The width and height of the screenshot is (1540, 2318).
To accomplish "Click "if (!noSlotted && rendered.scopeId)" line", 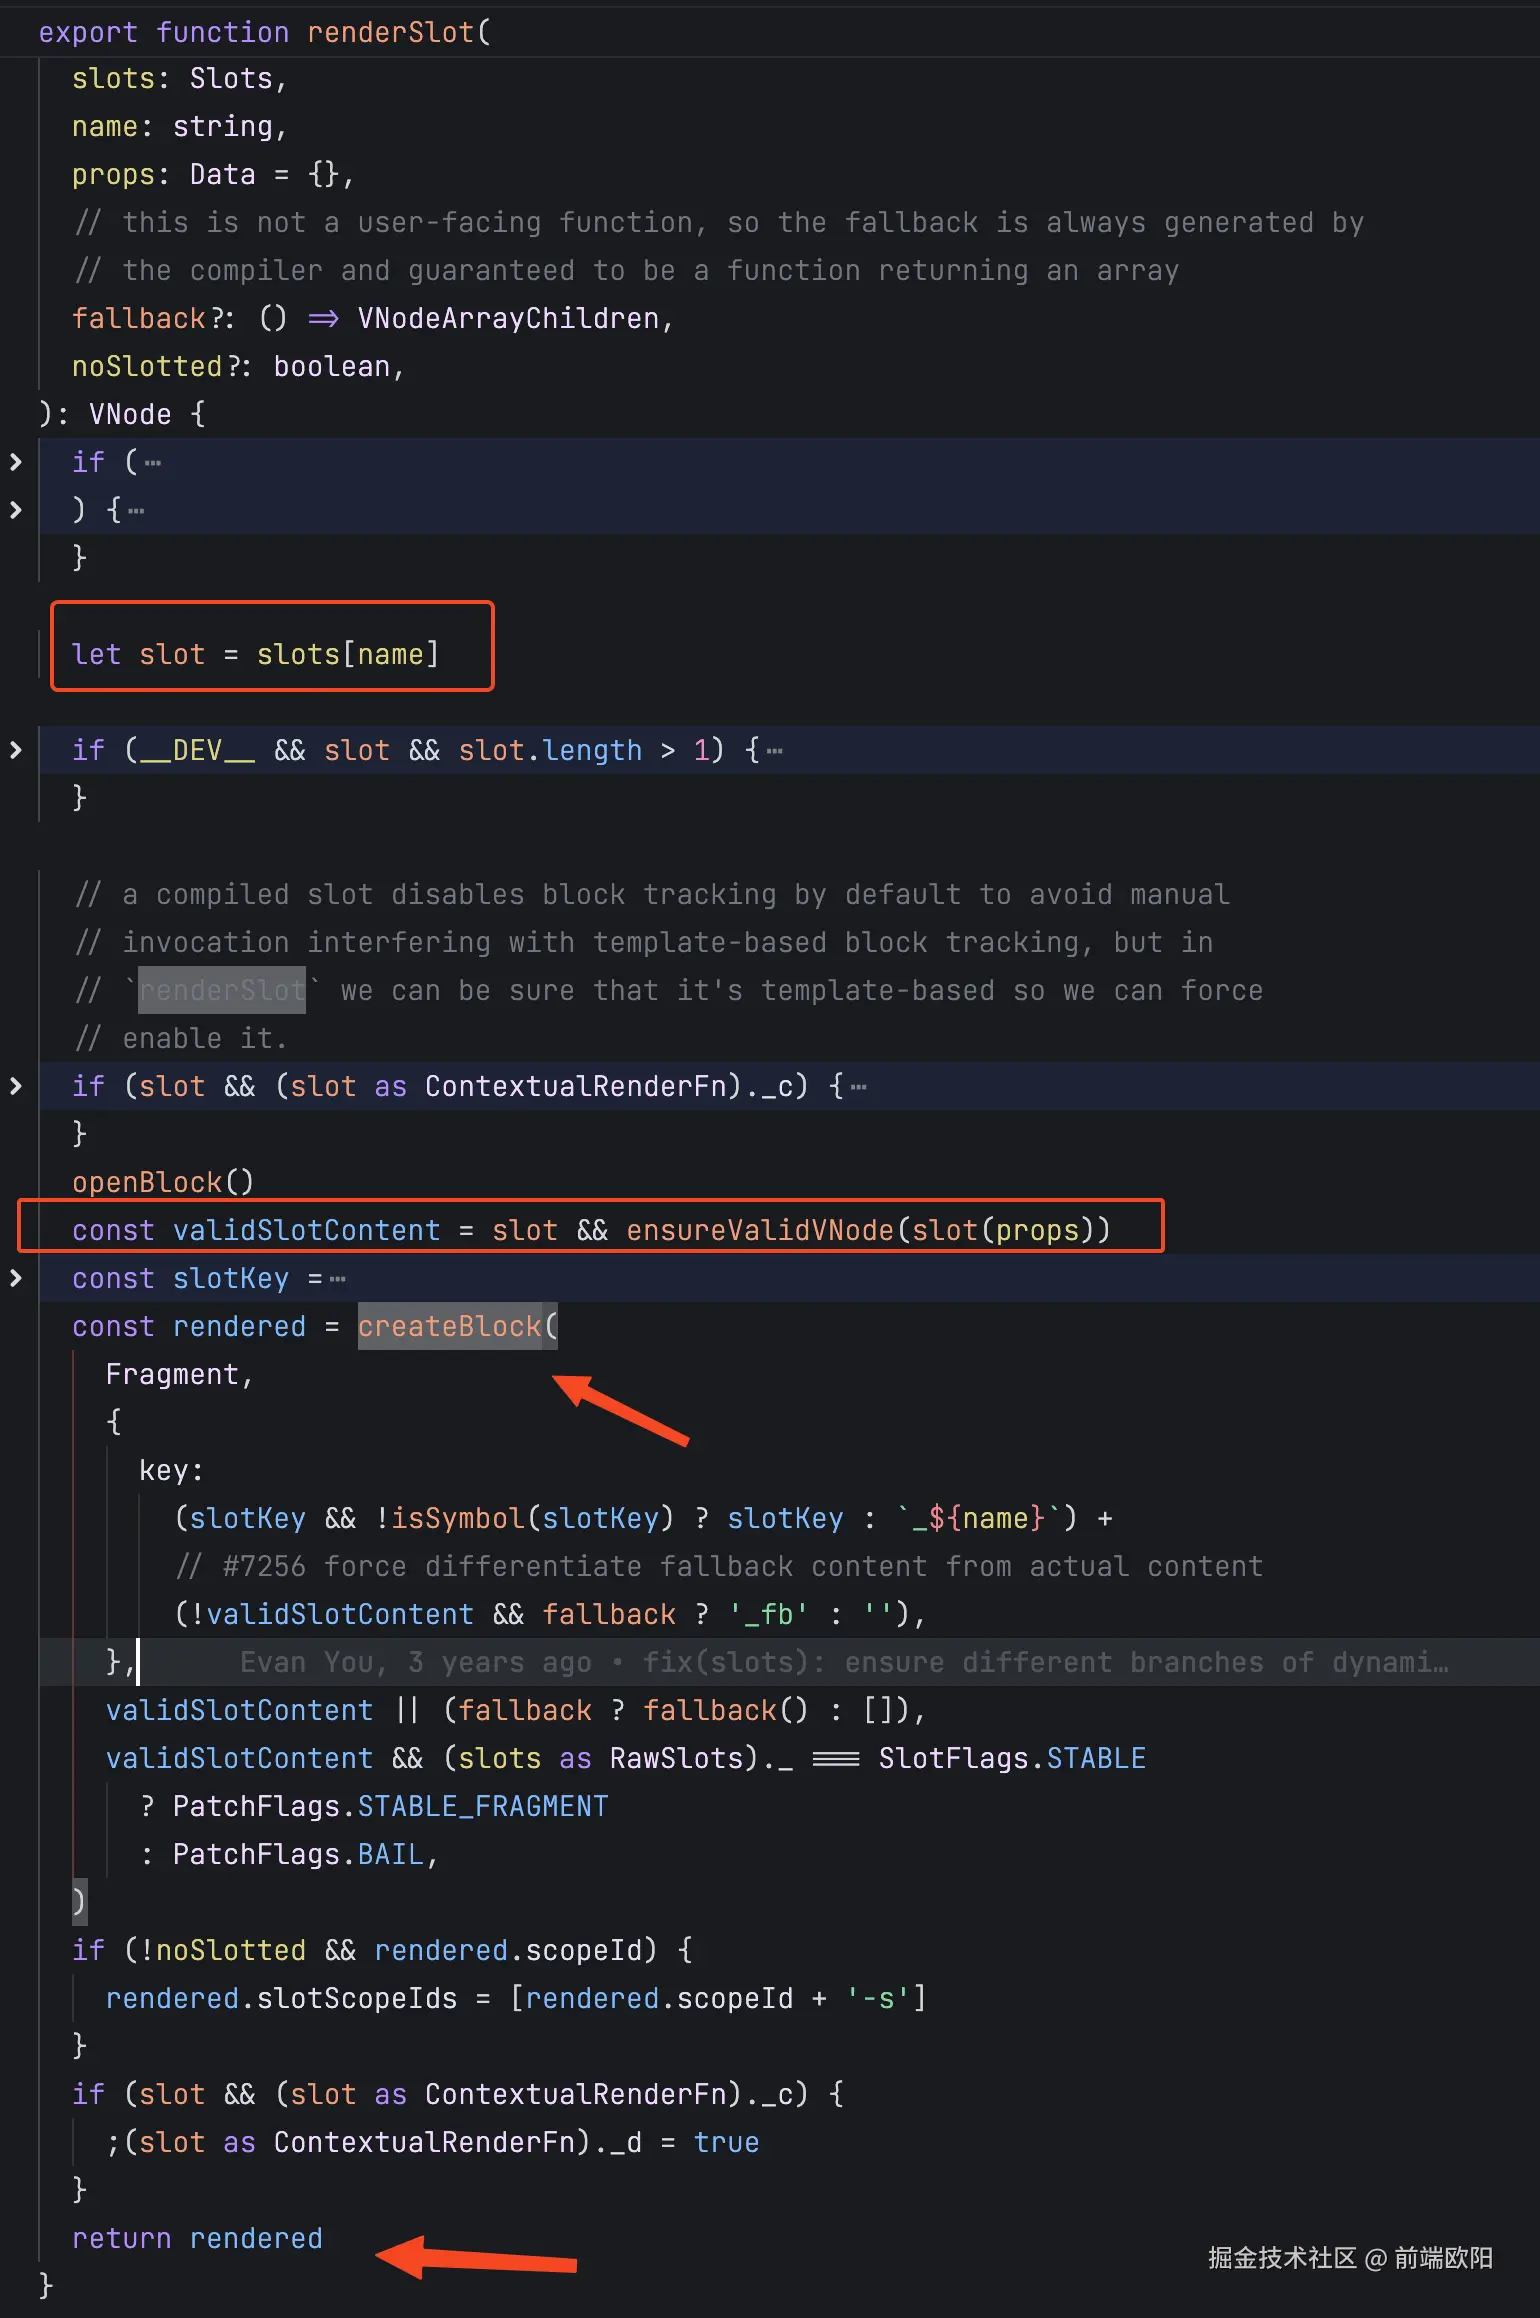I will click(x=382, y=1950).
